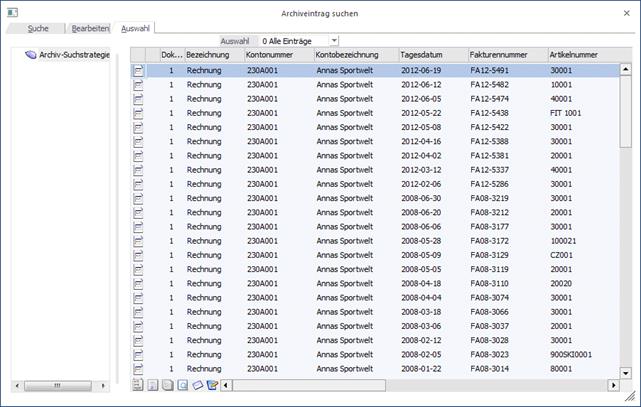Click the blue eraser-shaped icon in bottom toolbar
The image size is (641, 407).
tap(197, 385)
